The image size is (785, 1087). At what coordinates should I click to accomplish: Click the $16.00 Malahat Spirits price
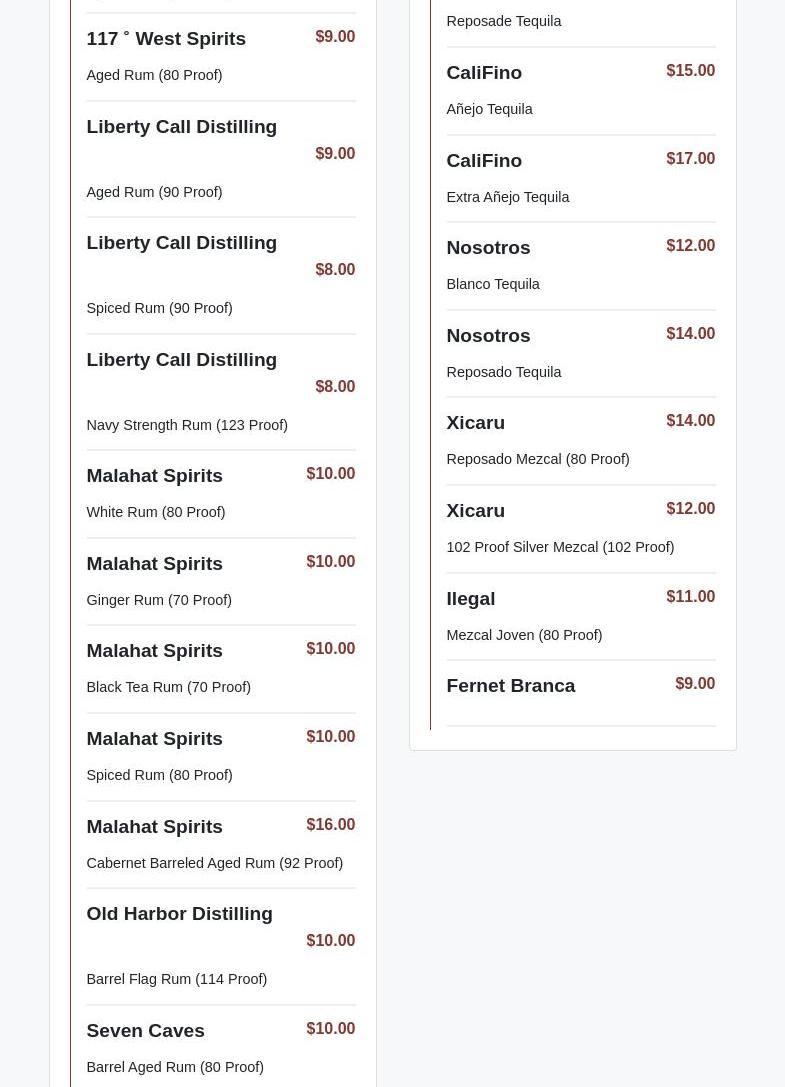[330, 825]
